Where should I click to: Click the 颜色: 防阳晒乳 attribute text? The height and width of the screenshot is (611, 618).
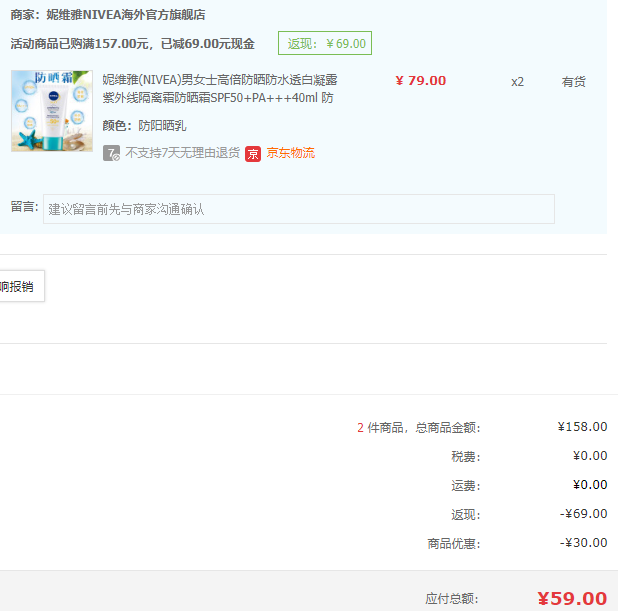[x=144, y=126]
